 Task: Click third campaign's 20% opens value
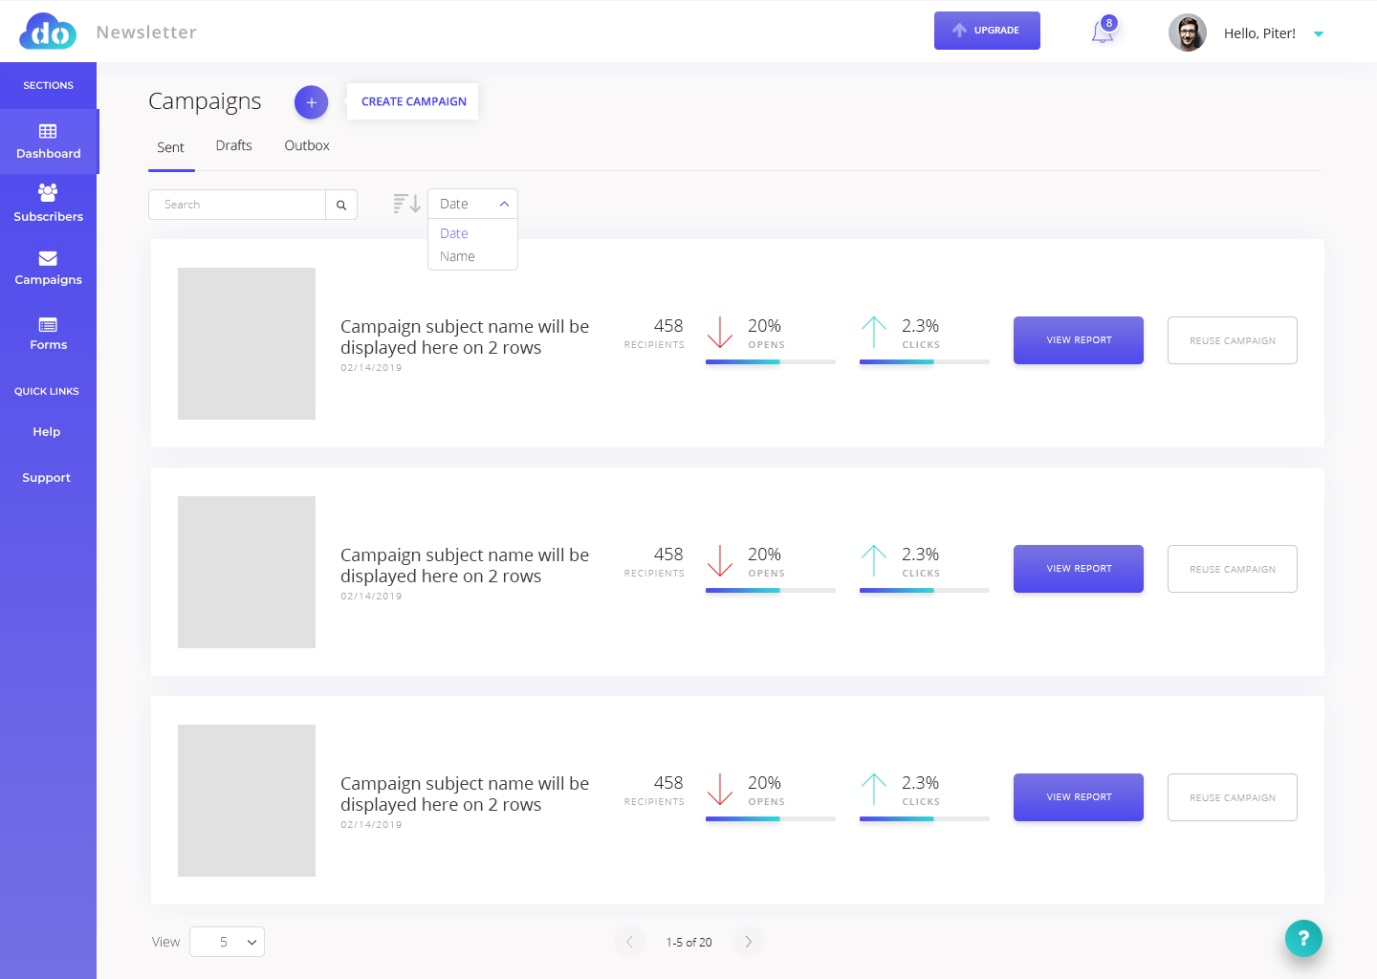764,783
